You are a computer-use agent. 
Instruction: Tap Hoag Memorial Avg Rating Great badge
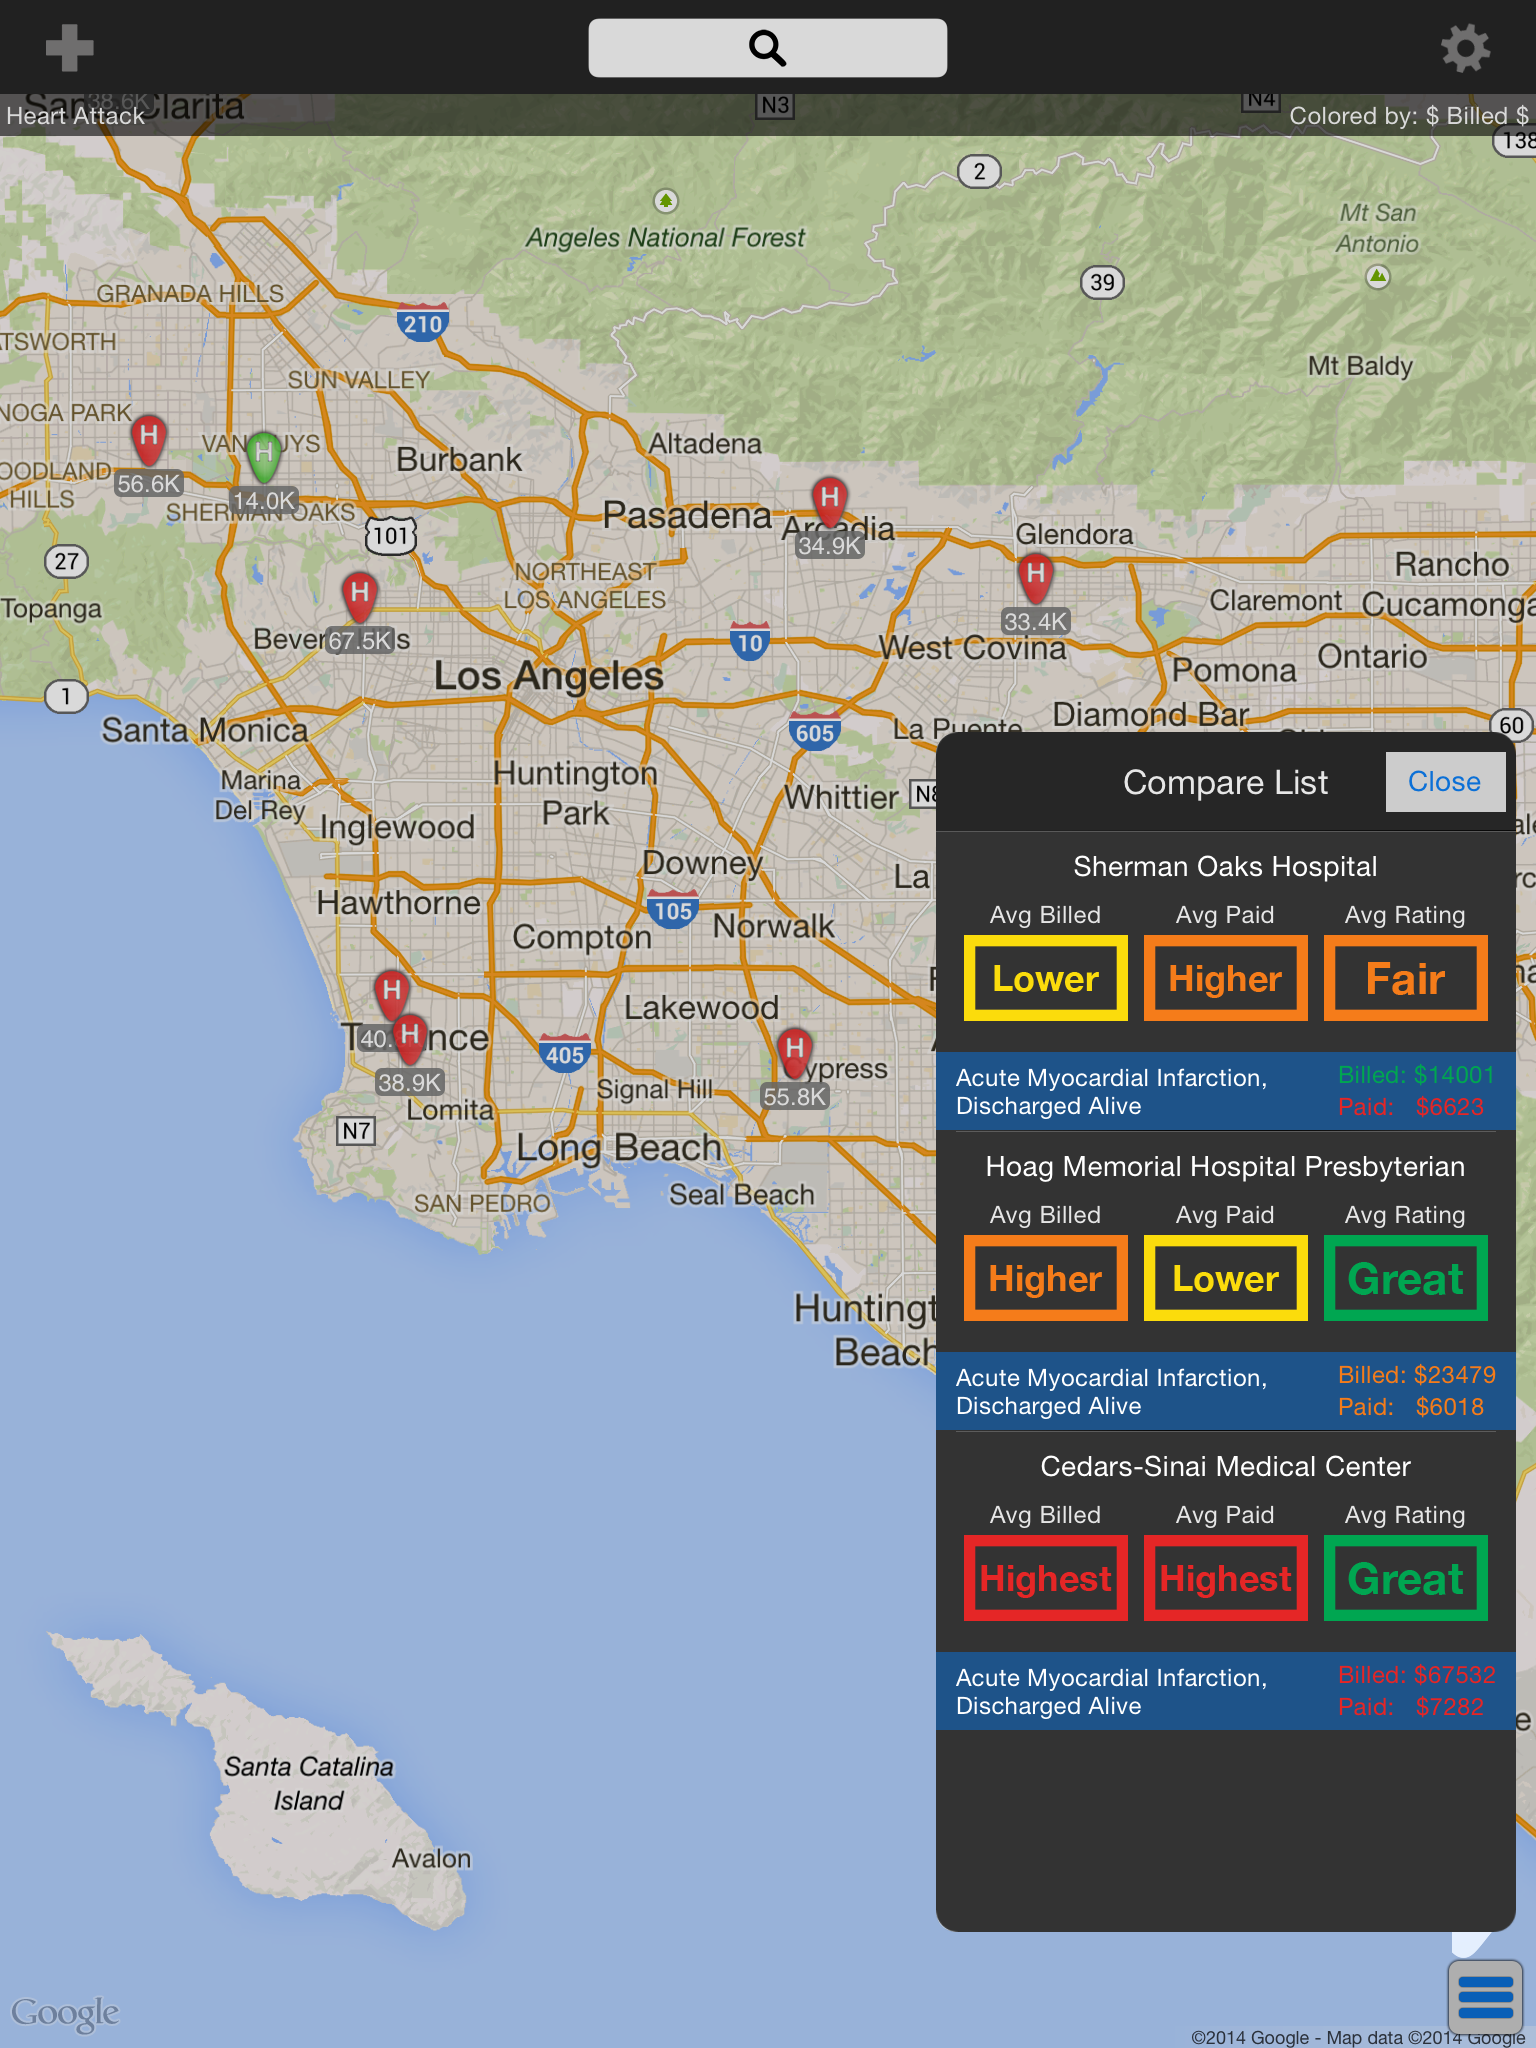pos(1406,1278)
